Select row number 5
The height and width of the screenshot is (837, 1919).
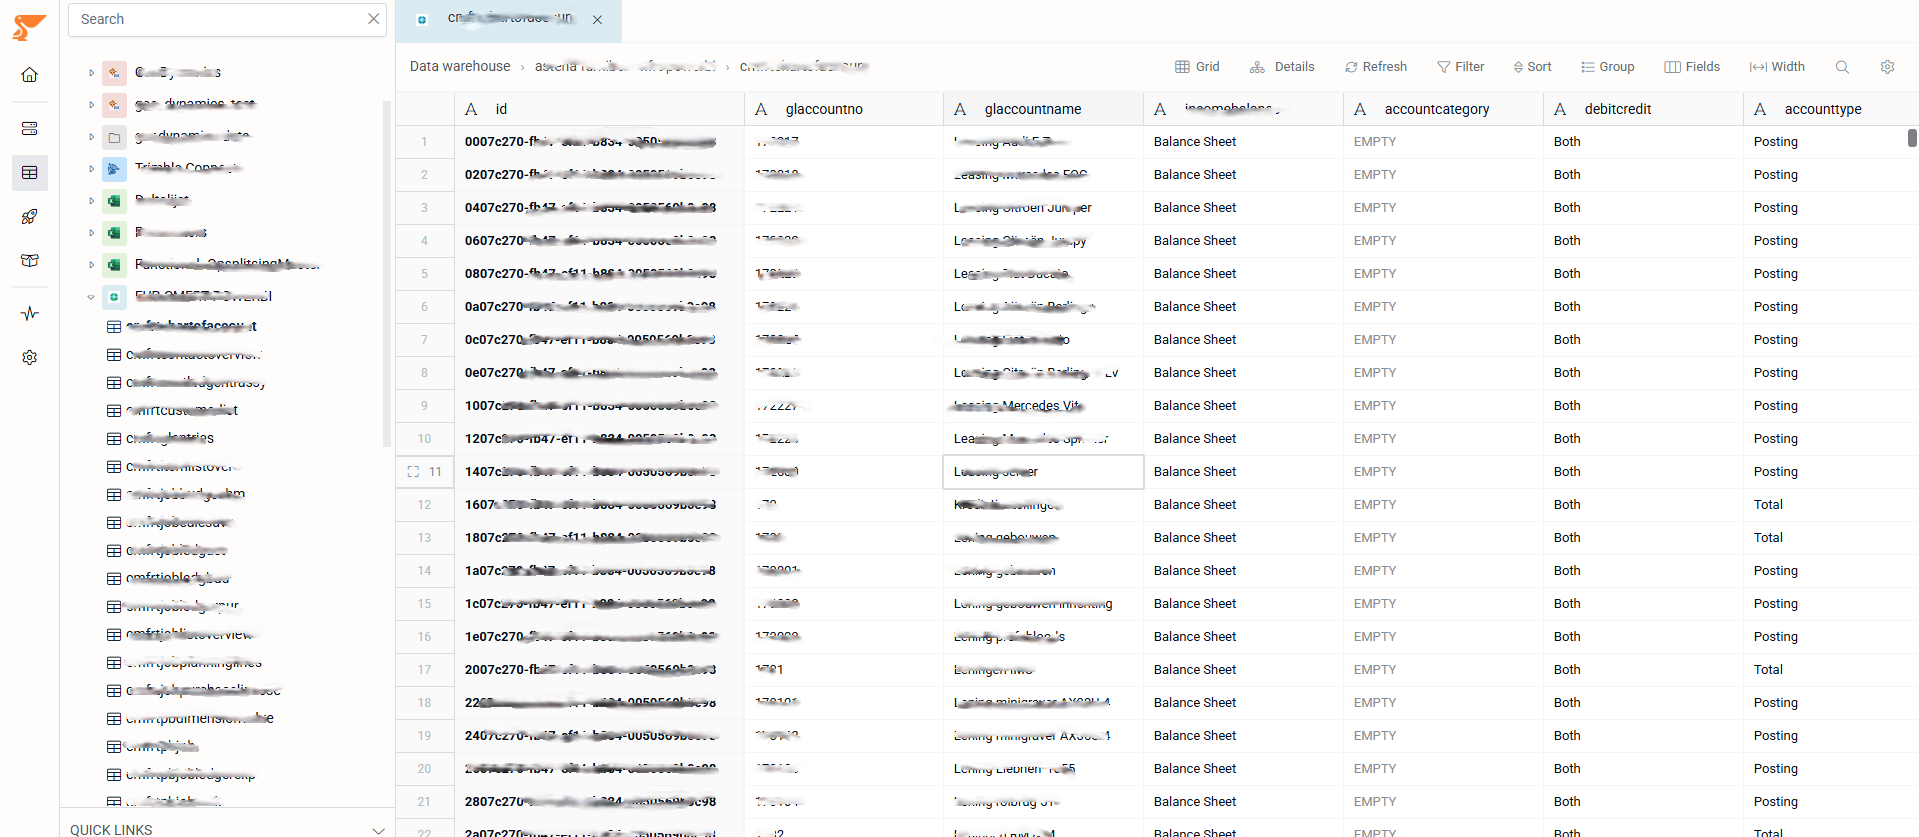pyautogui.click(x=424, y=274)
